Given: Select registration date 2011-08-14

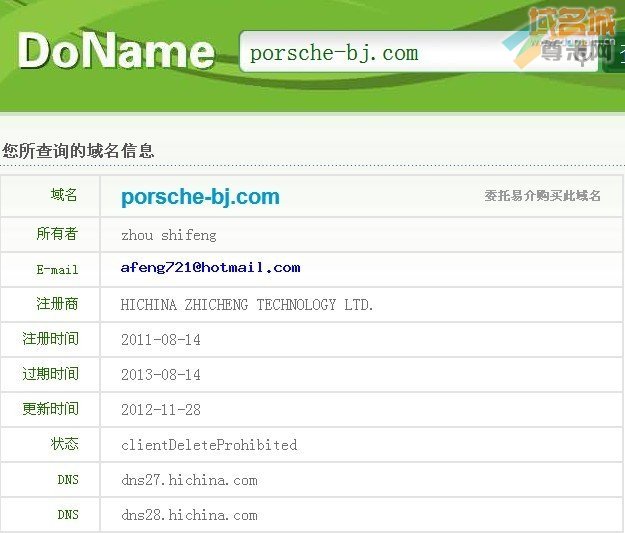Looking at the screenshot, I should (161, 340).
